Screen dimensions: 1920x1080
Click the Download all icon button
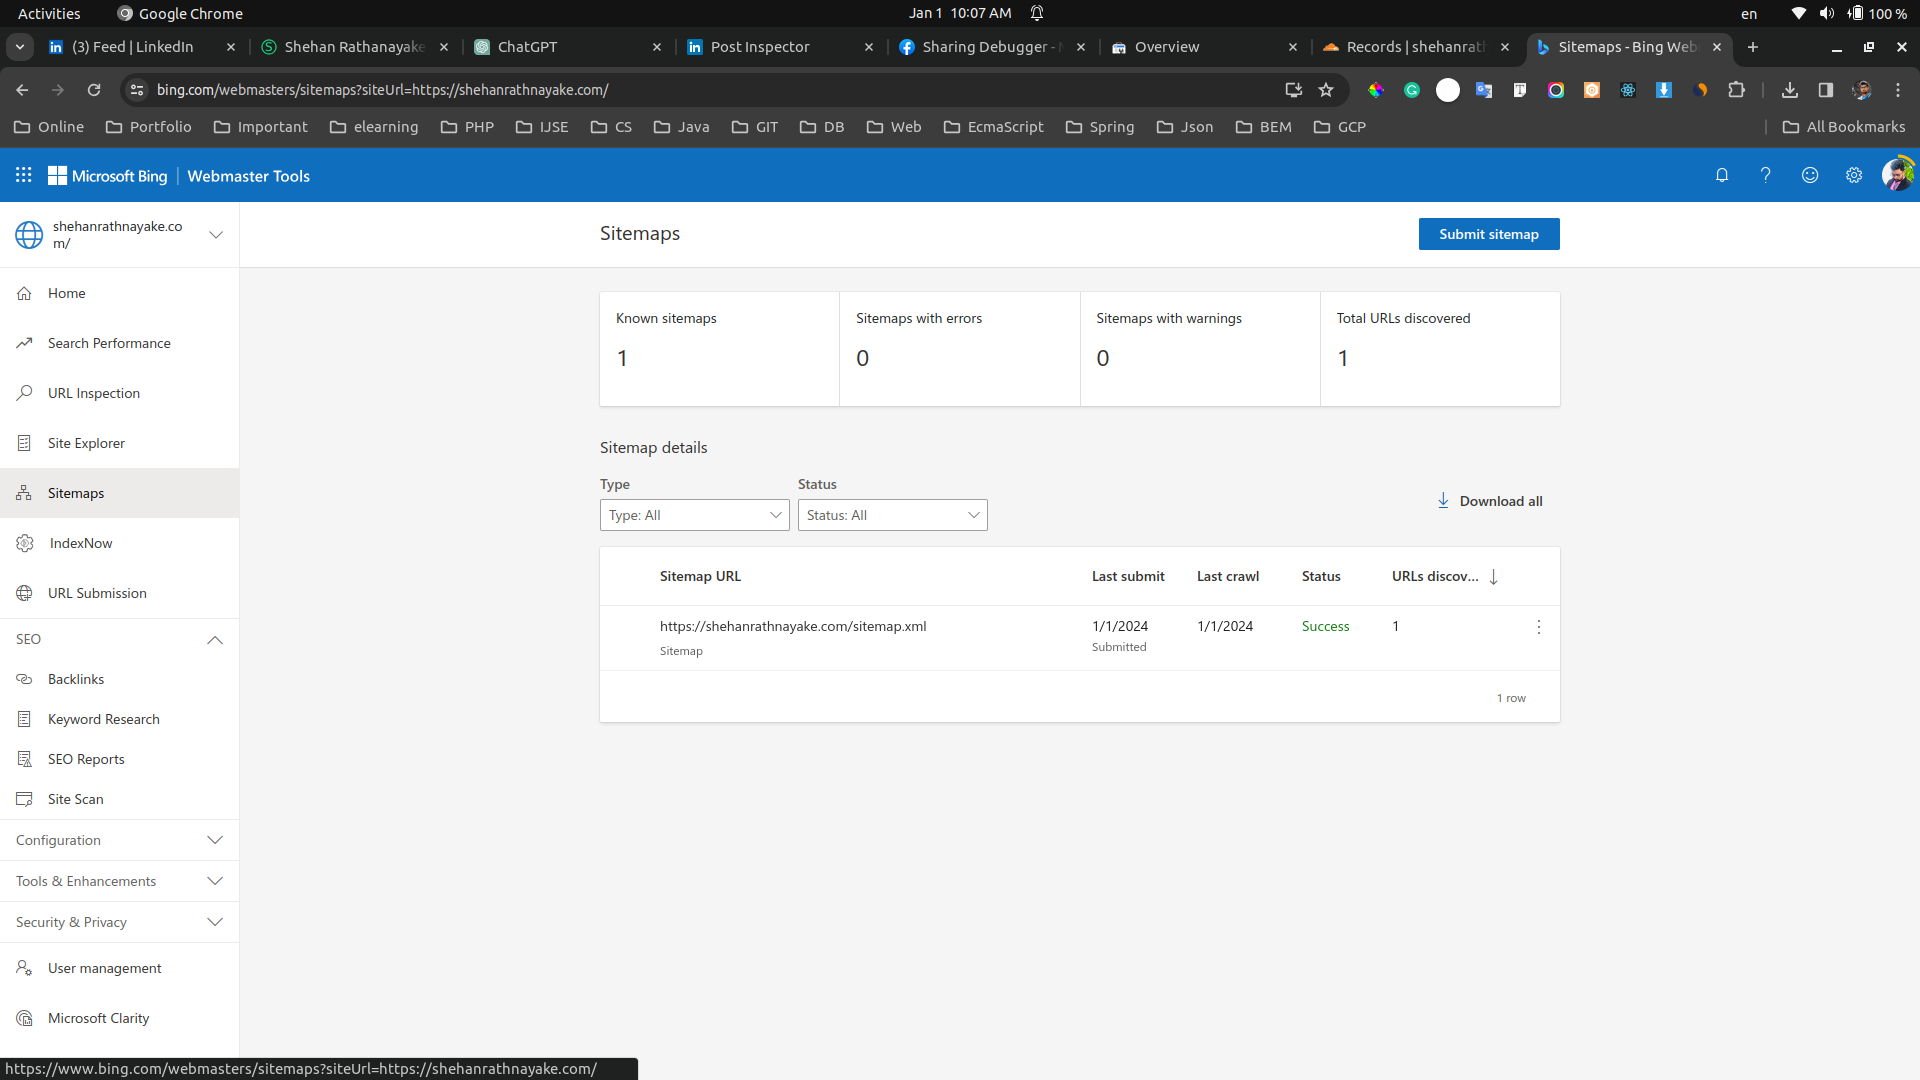click(x=1443, y=501)
